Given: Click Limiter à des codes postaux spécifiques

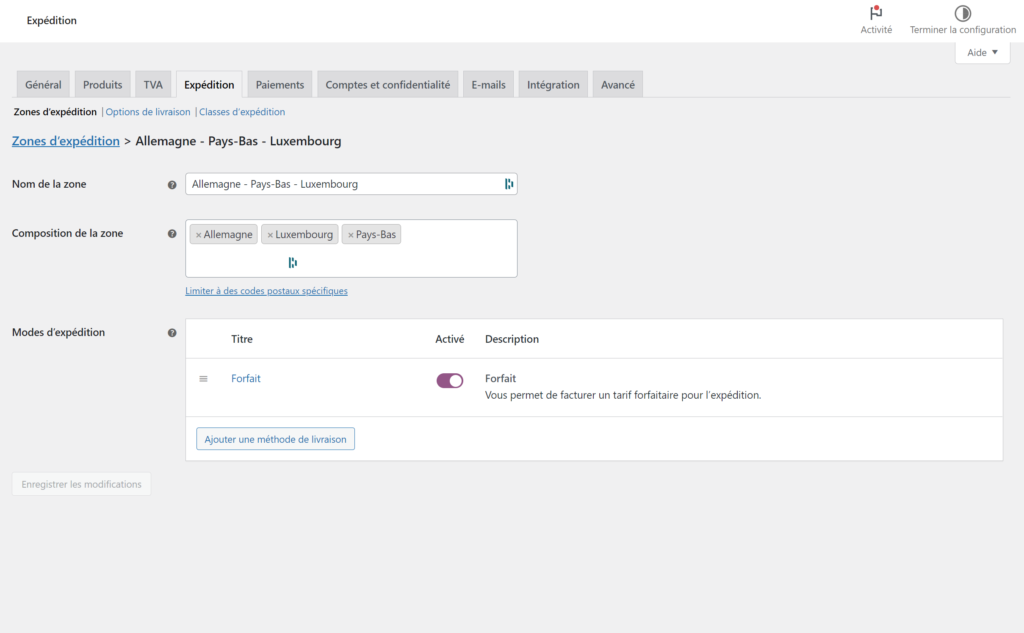Looking at the screenshot, I should (x=266, y=291).
